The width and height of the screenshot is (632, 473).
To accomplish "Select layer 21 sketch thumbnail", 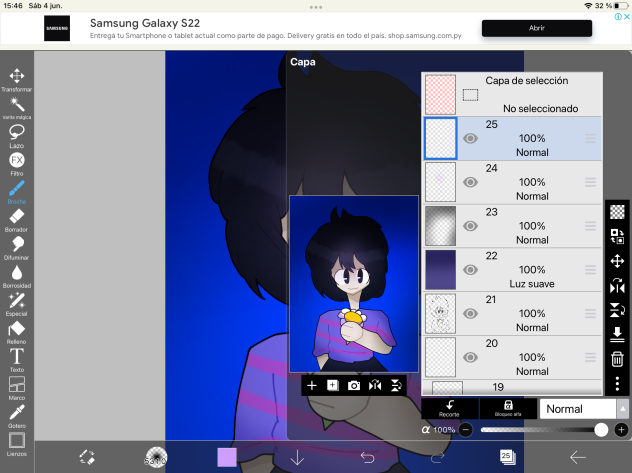I will click(440, 313).
